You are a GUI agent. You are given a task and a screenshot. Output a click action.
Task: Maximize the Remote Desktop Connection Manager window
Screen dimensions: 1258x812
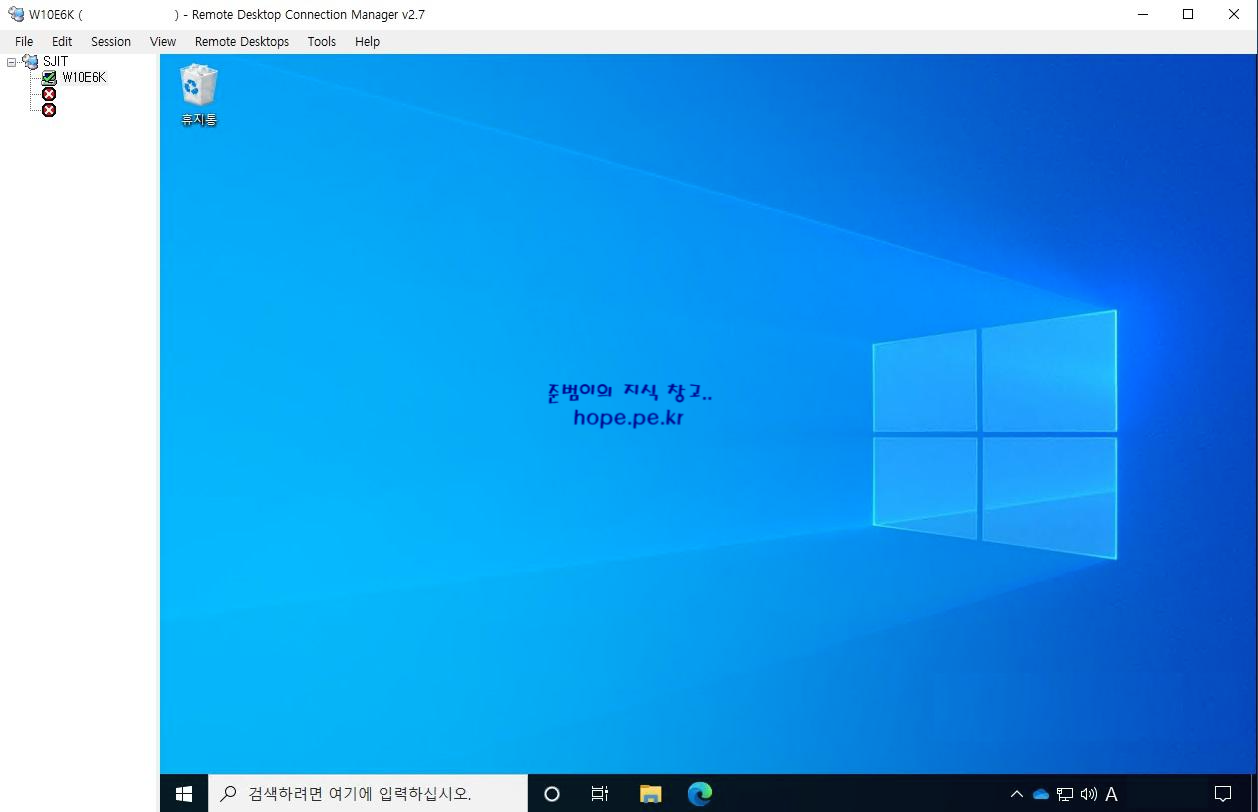coord(1188,15)
